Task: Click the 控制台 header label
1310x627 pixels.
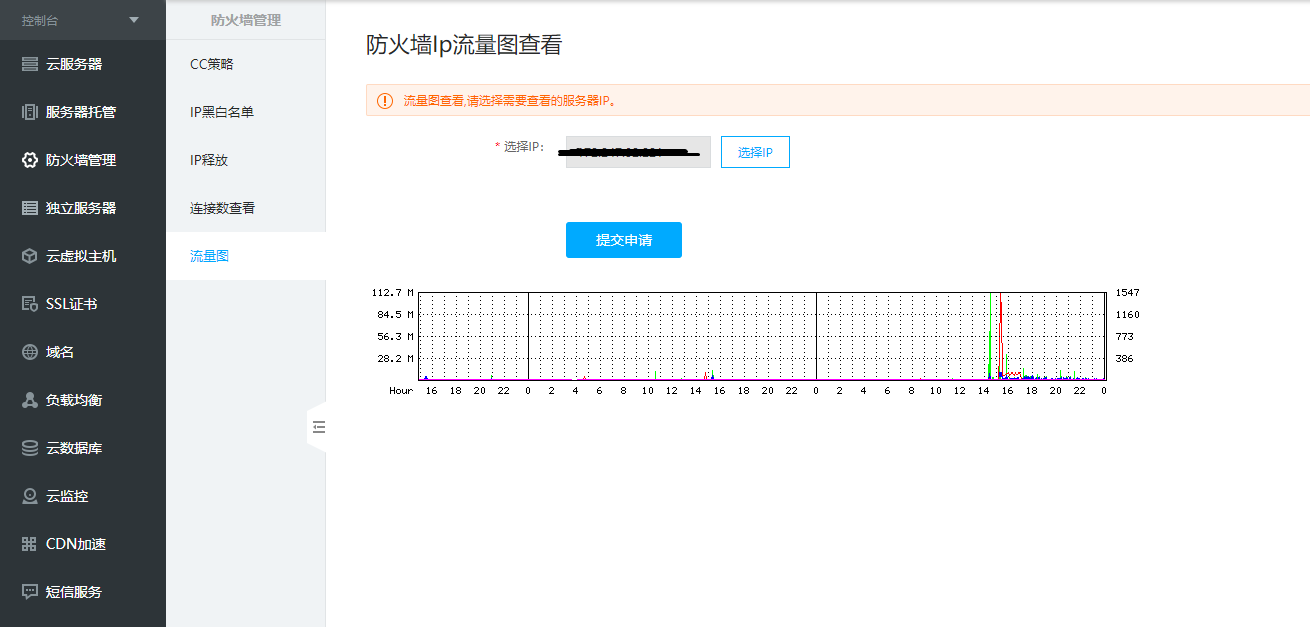Action: point(40,20)
